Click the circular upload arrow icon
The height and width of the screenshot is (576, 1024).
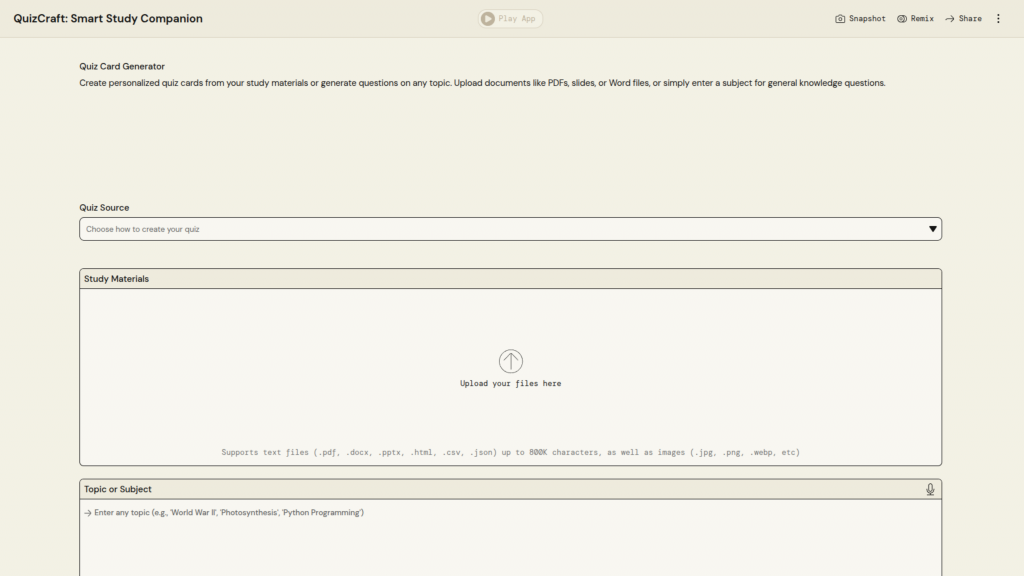point(510,361)
